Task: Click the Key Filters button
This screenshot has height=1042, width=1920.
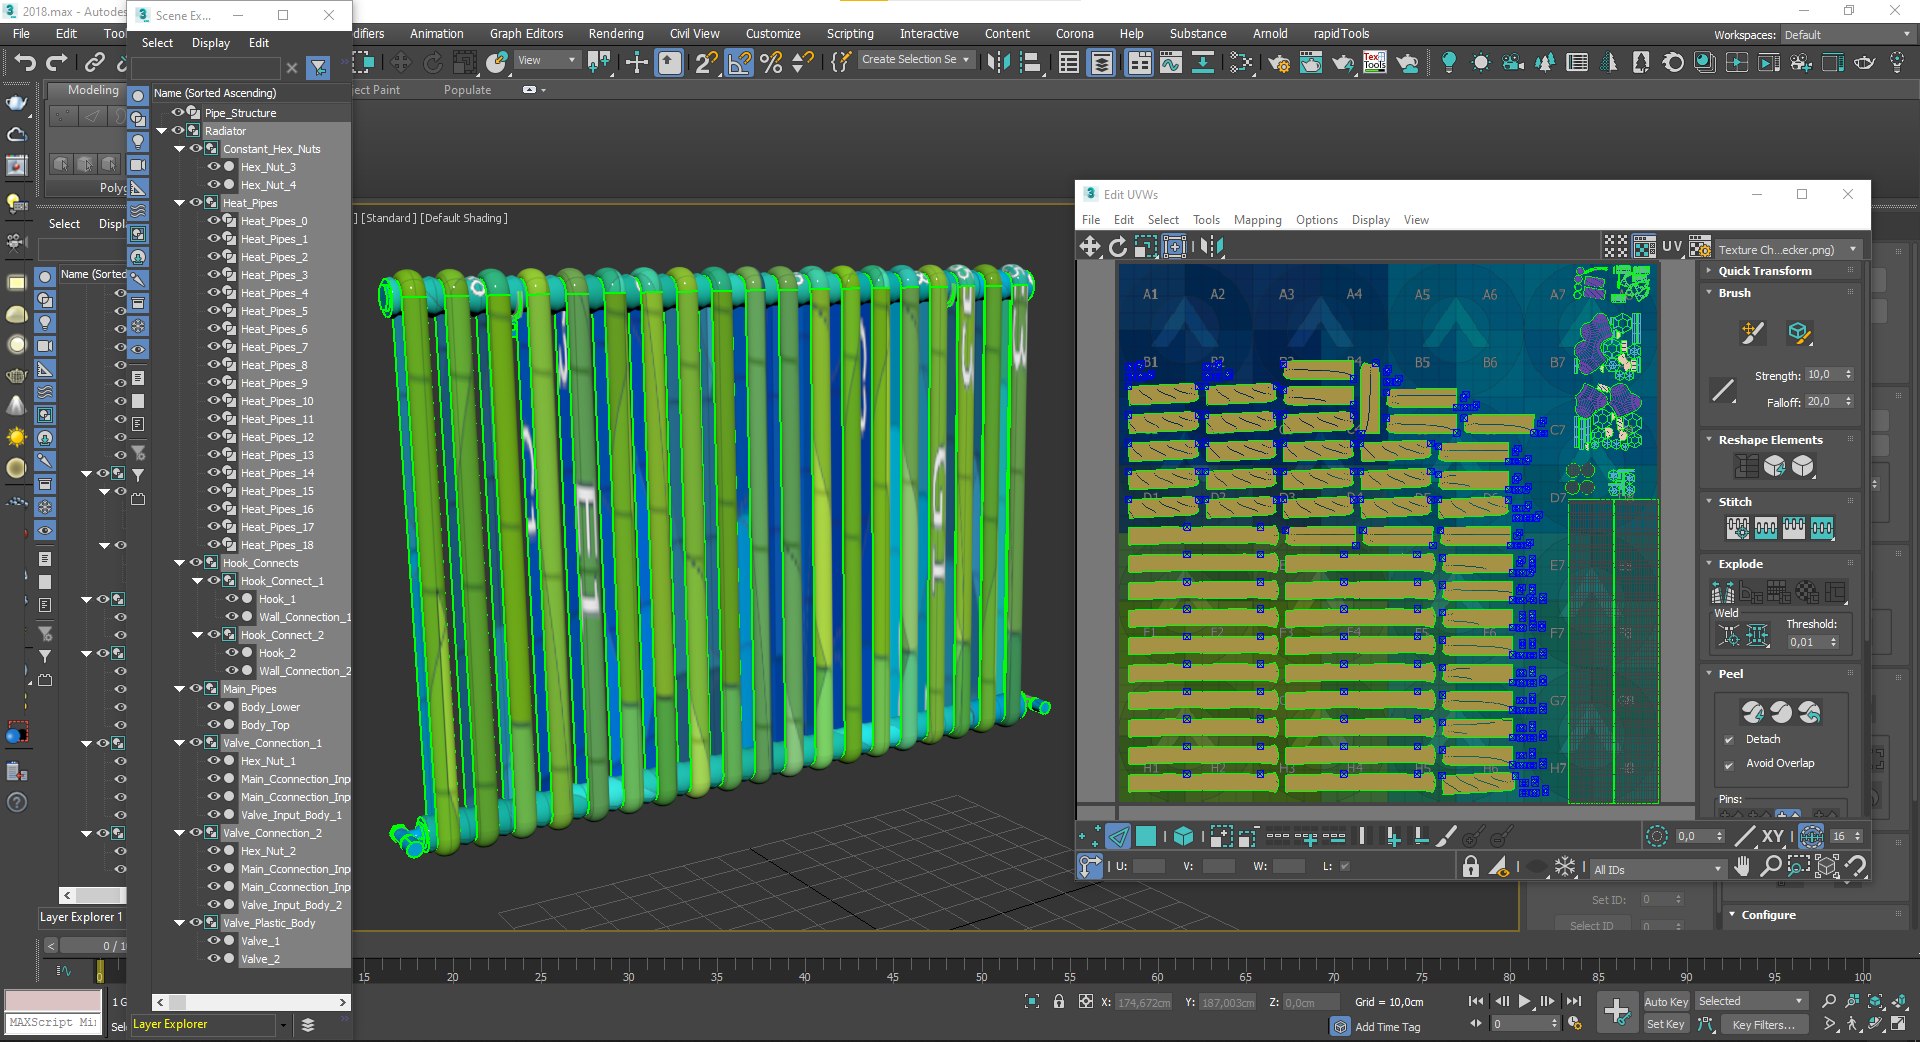Action: [x=1763, y=1024]
